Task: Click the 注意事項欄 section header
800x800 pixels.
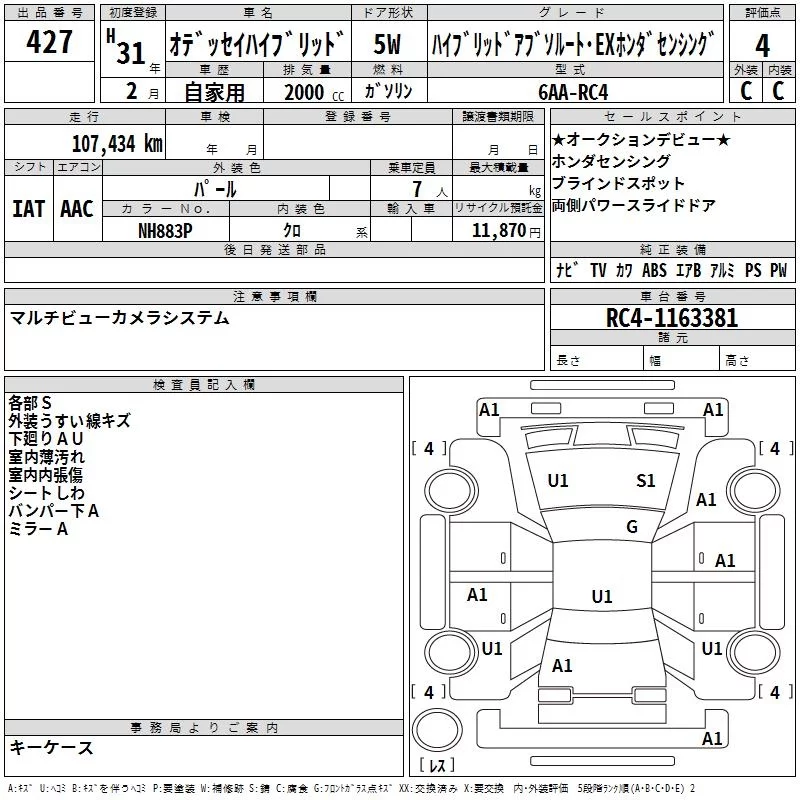Action: (x=274, y=296)
